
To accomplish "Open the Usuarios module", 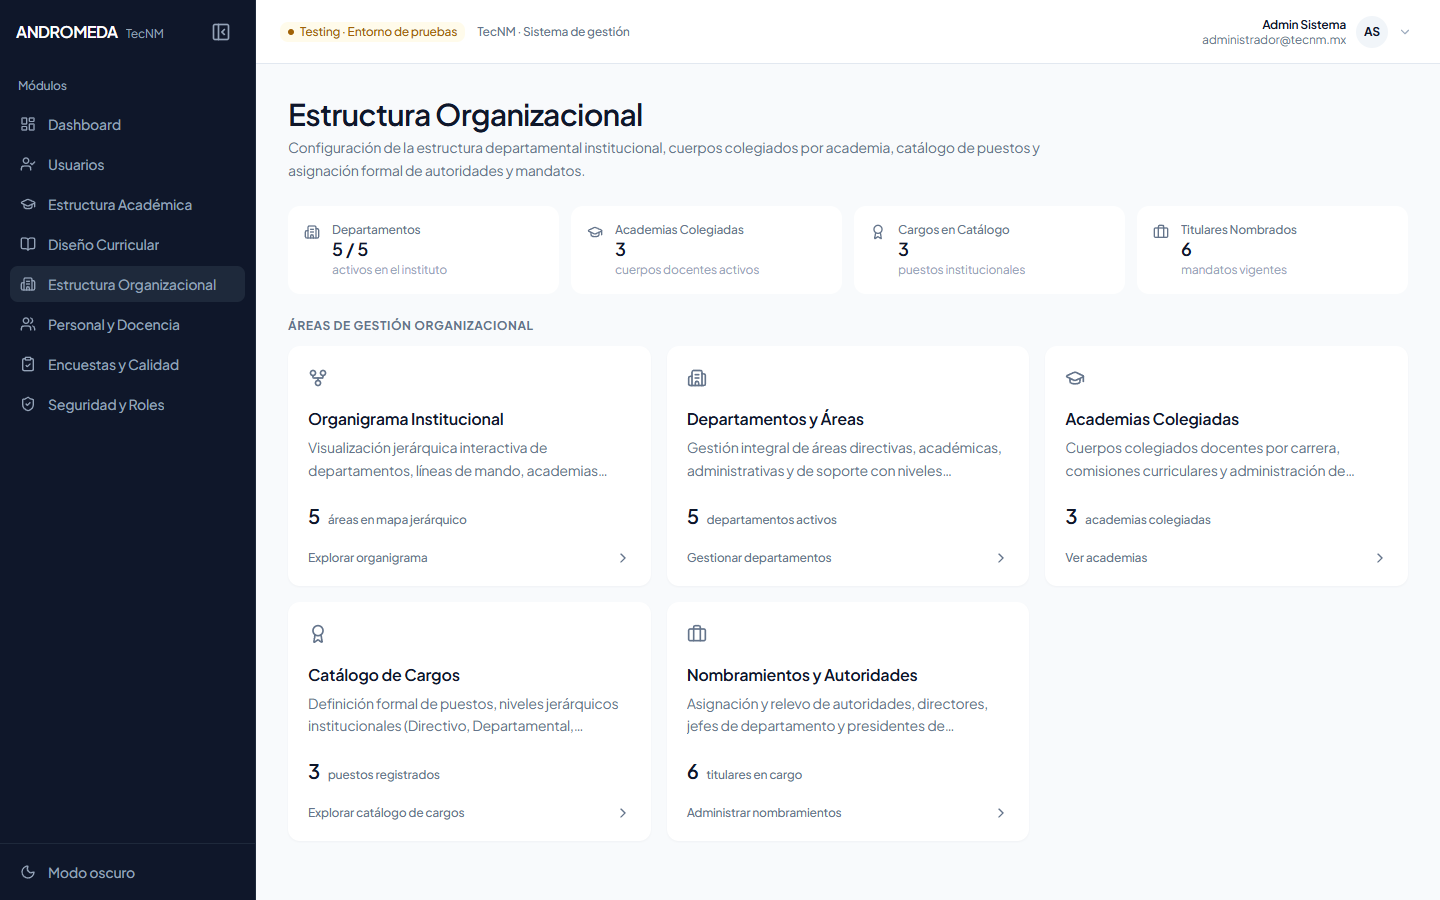I will click(128, 164).
